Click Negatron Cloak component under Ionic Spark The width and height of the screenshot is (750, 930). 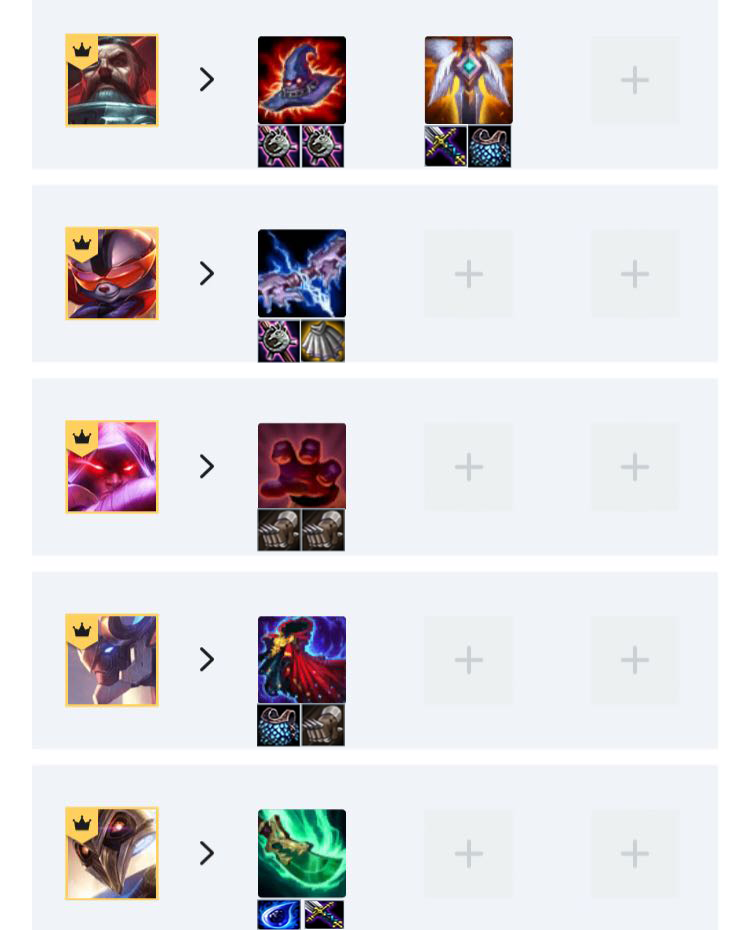pos(323,341)
